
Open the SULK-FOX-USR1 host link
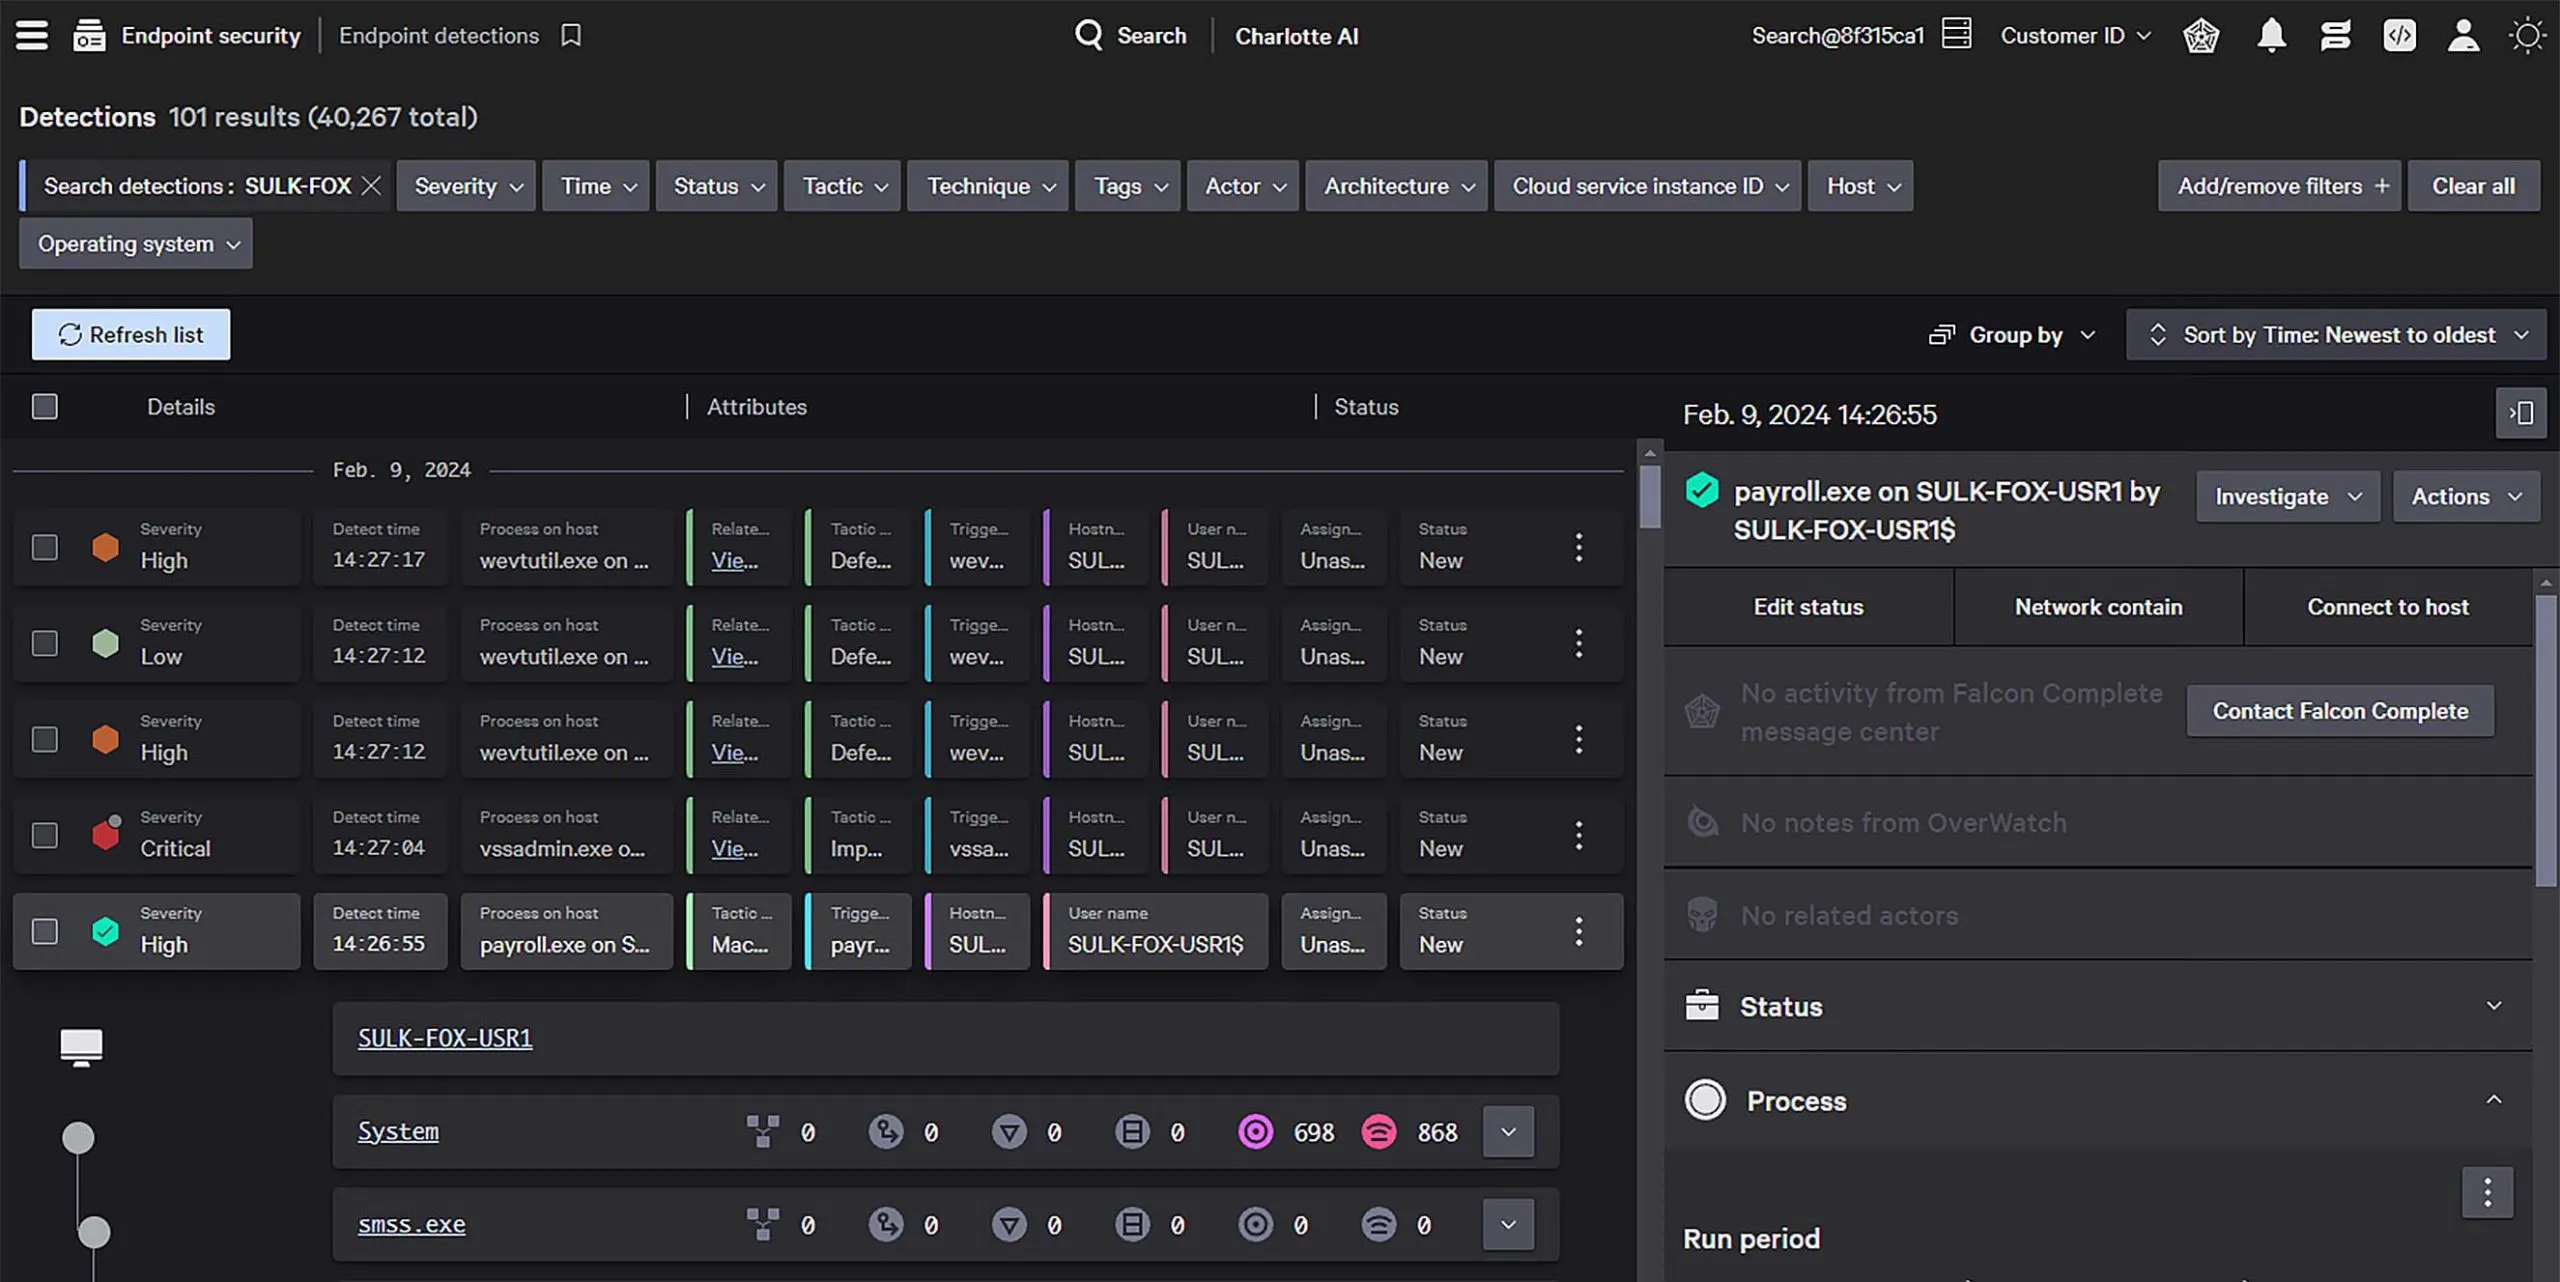pos(445,1038)
